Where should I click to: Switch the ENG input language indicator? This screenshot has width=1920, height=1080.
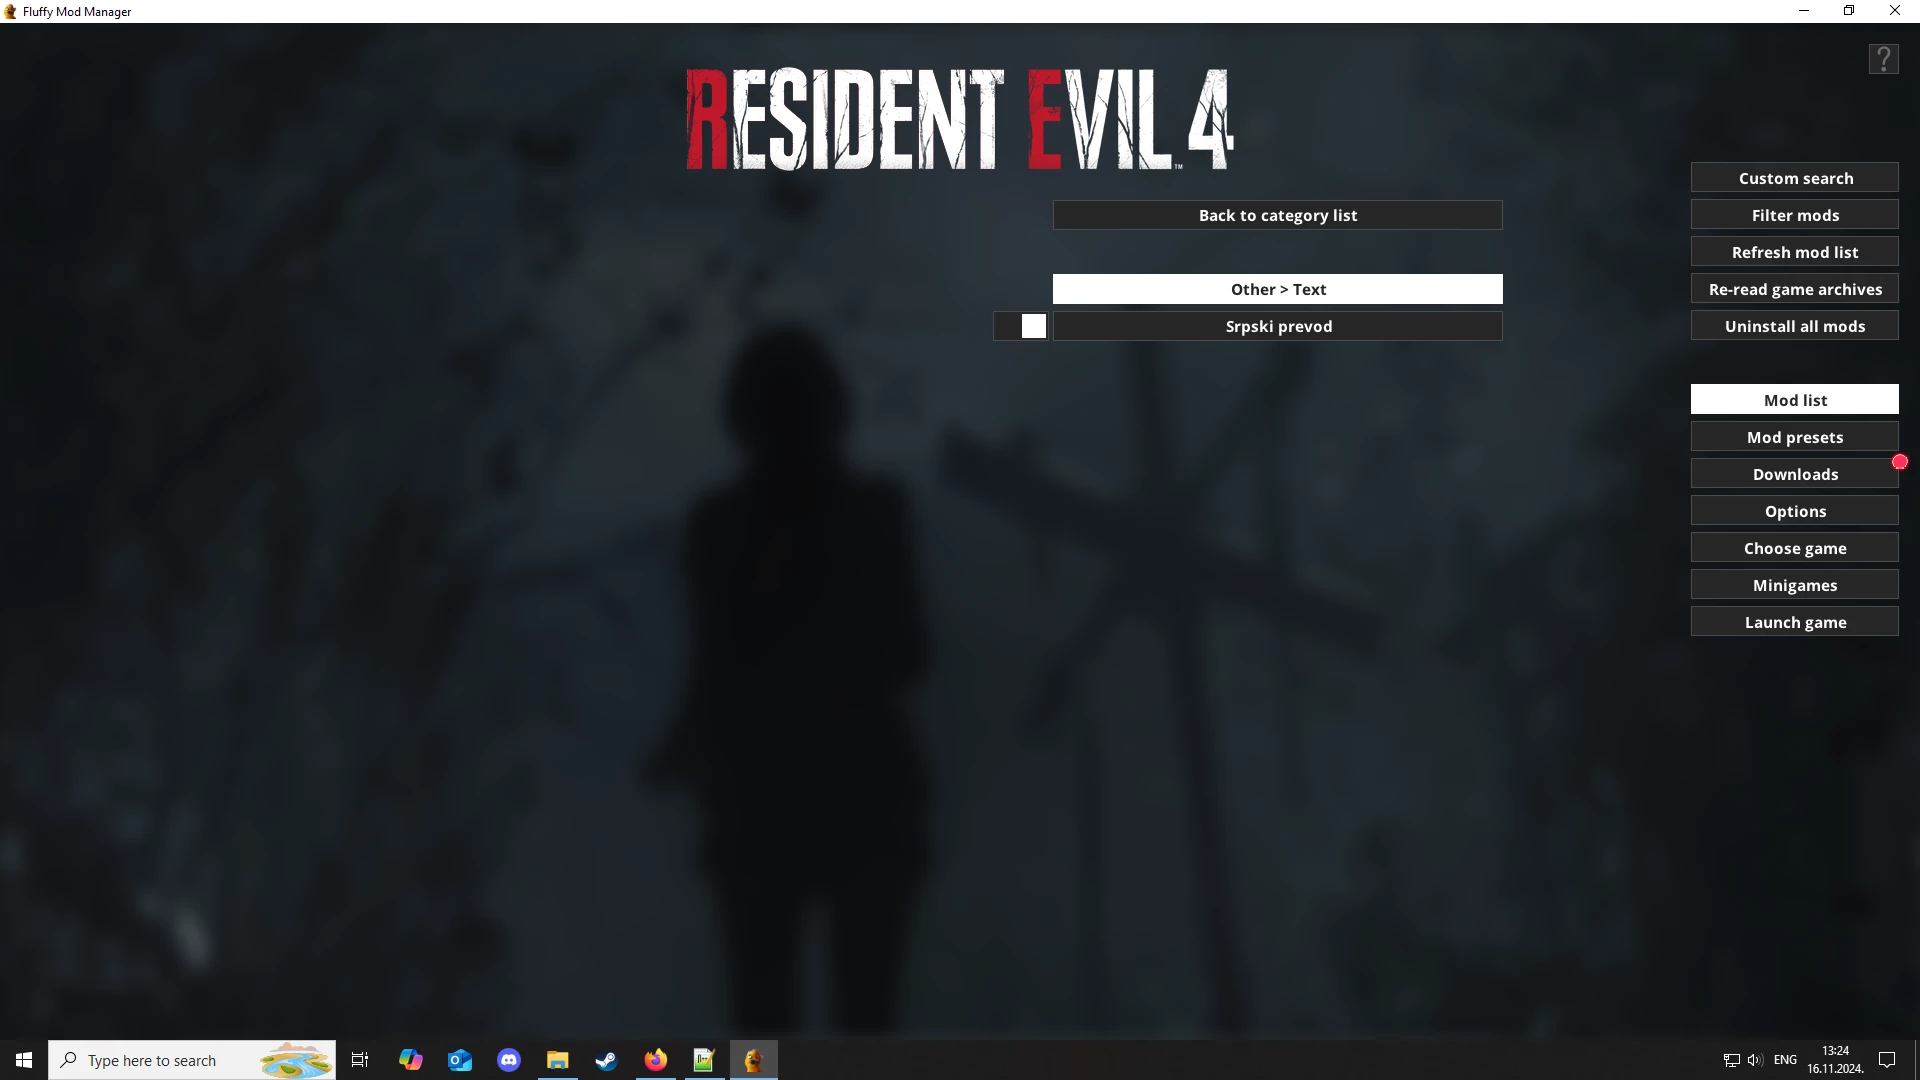click(x=1785, y=1060)
